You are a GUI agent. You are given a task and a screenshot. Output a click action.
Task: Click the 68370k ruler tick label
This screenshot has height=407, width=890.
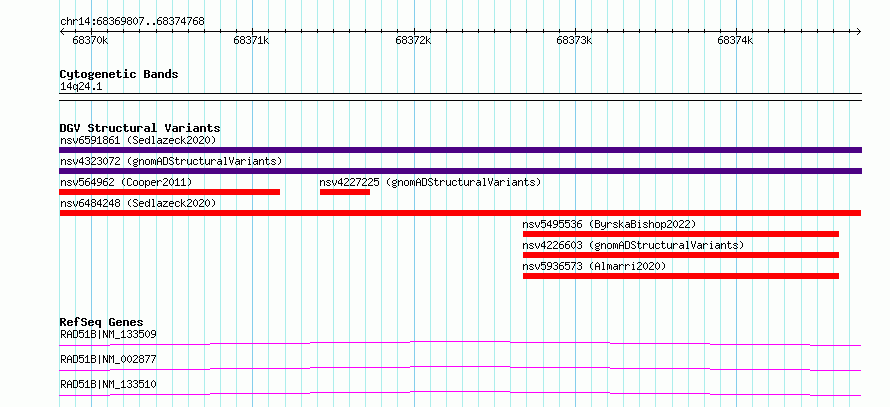(90, 40)
